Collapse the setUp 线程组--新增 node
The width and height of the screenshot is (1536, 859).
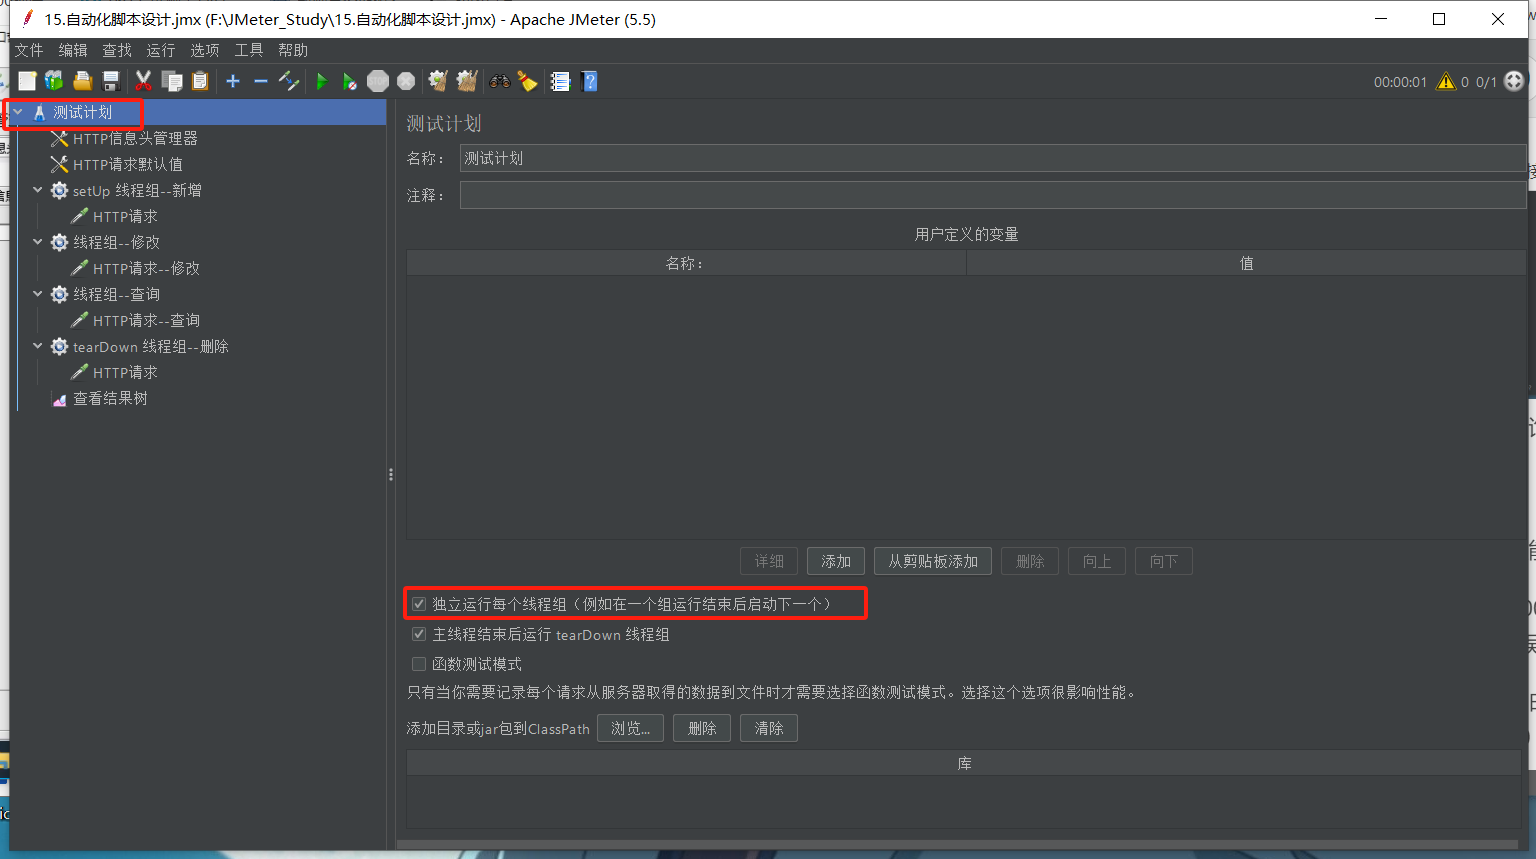38,190
